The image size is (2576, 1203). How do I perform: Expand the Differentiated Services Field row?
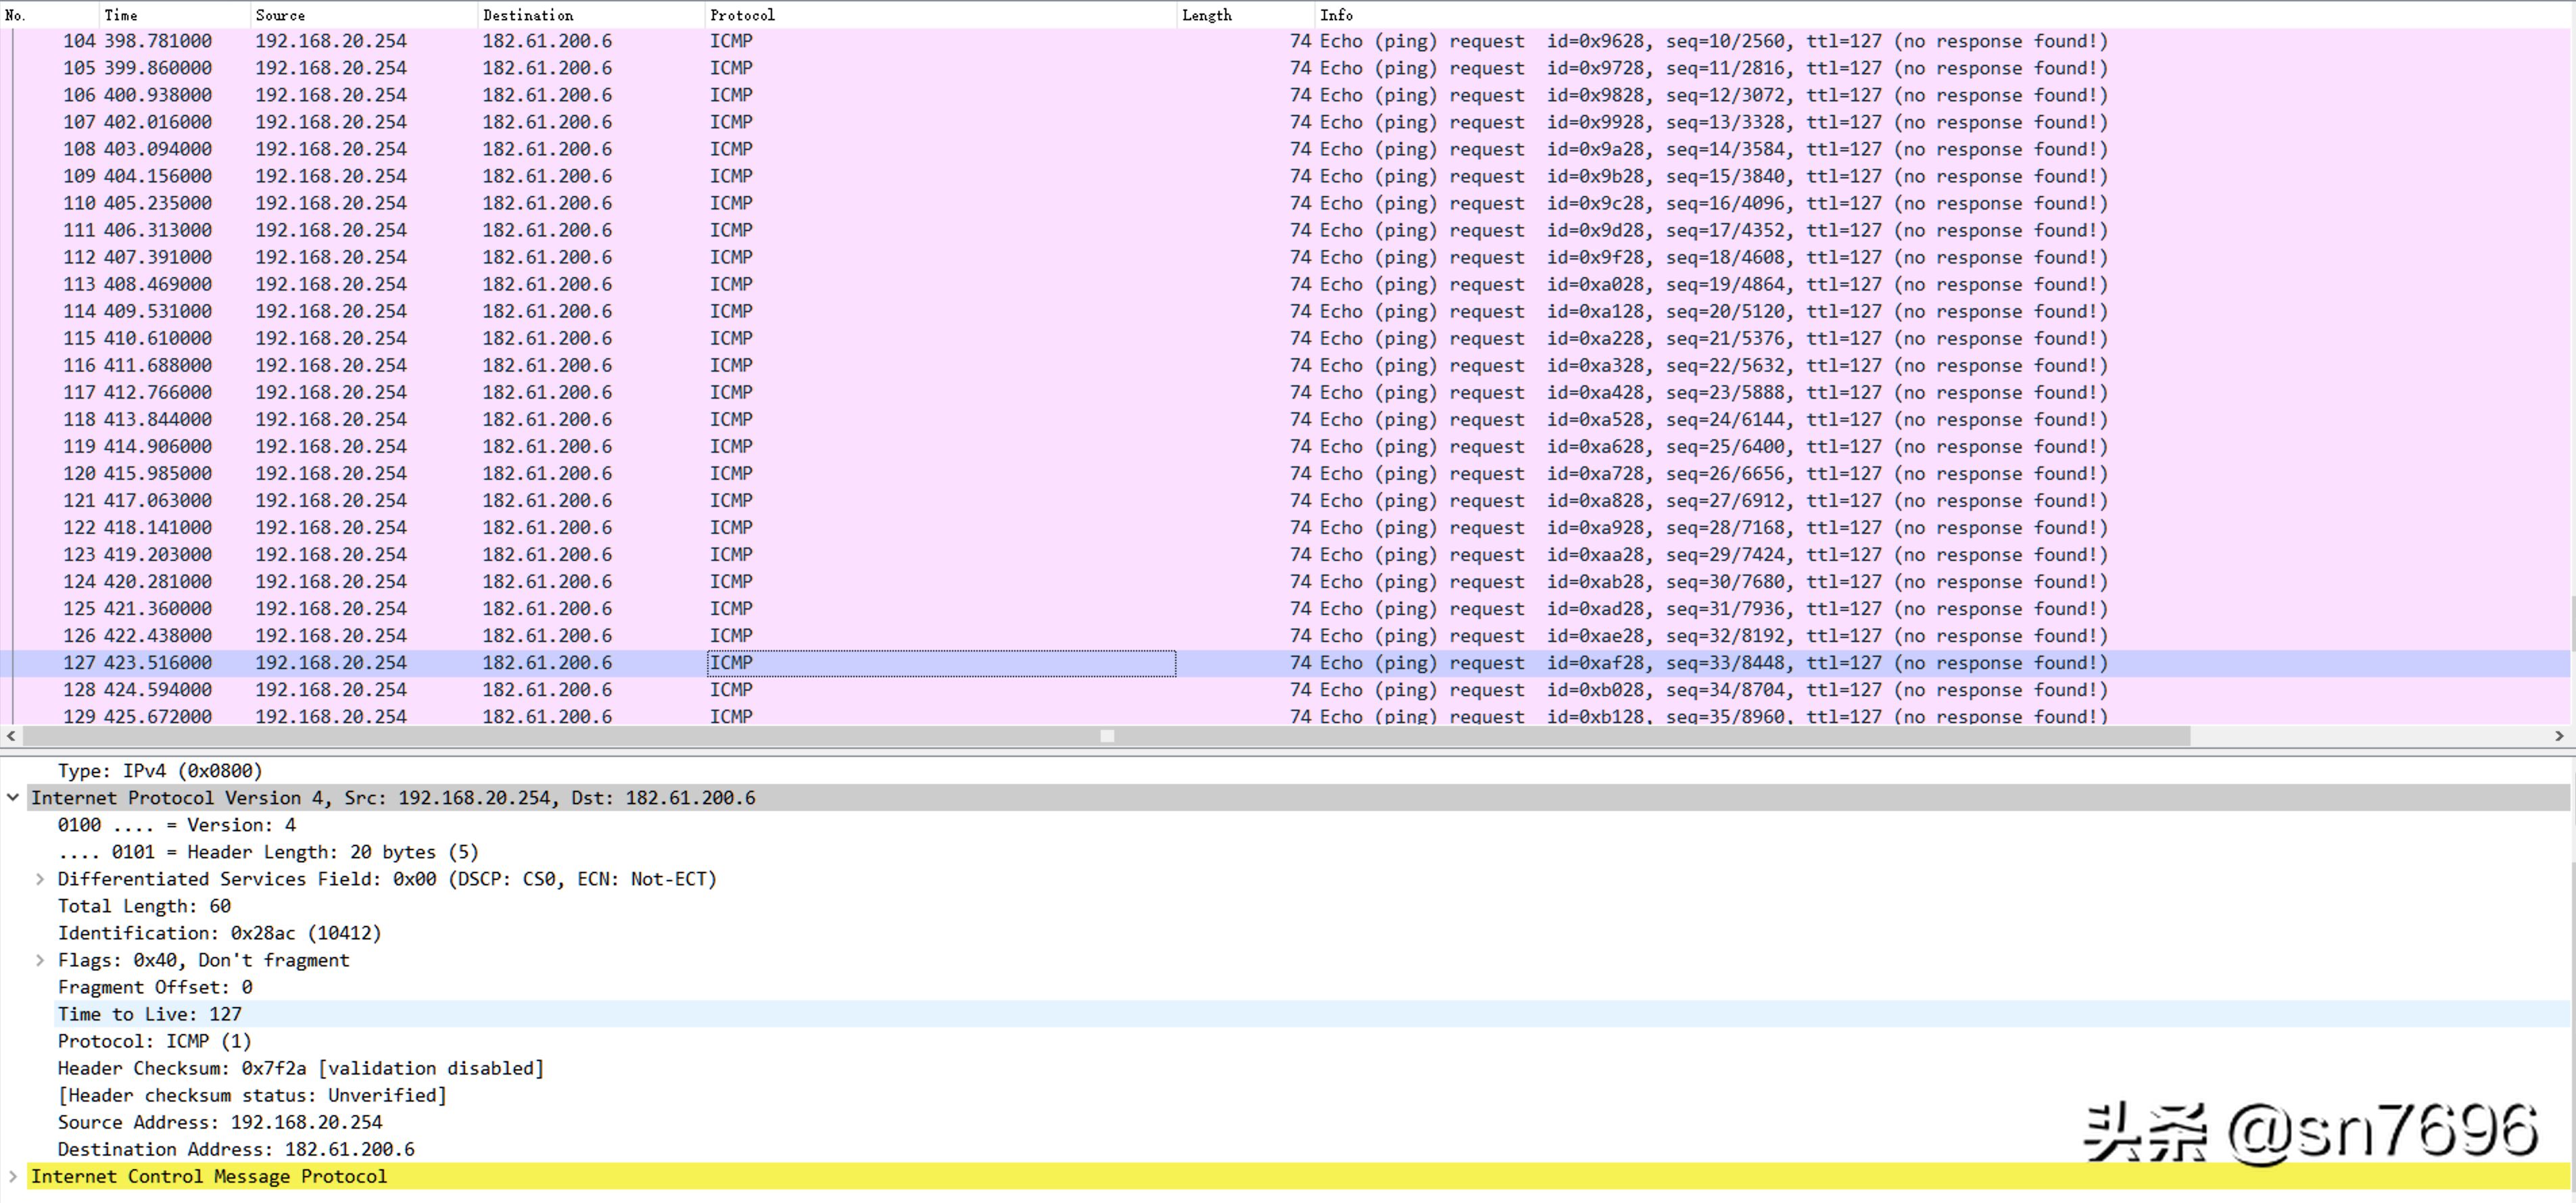point(39,879)
